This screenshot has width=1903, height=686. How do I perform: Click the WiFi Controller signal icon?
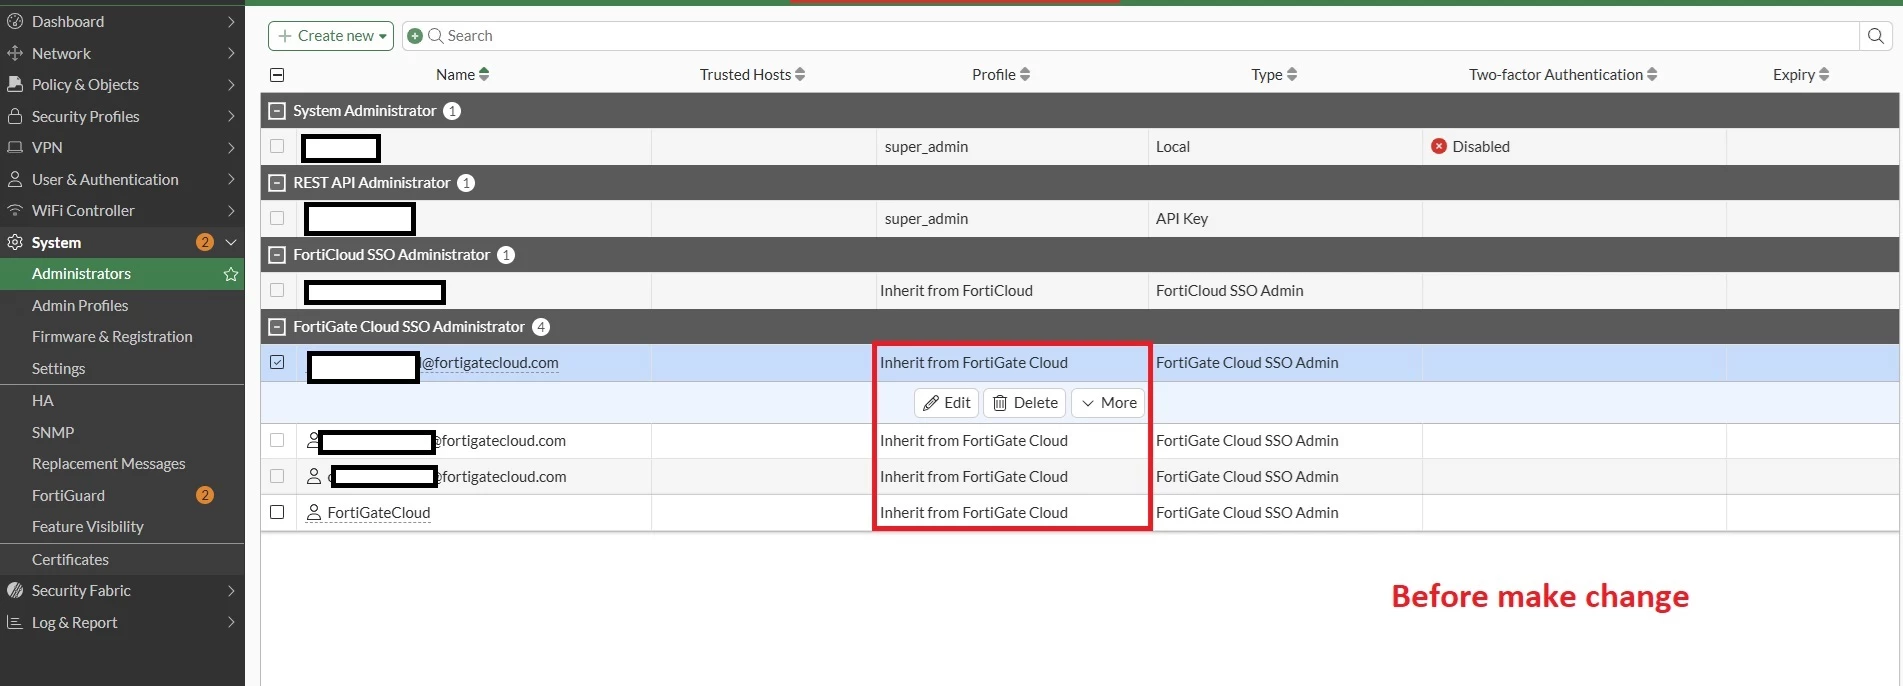point(15,210)
